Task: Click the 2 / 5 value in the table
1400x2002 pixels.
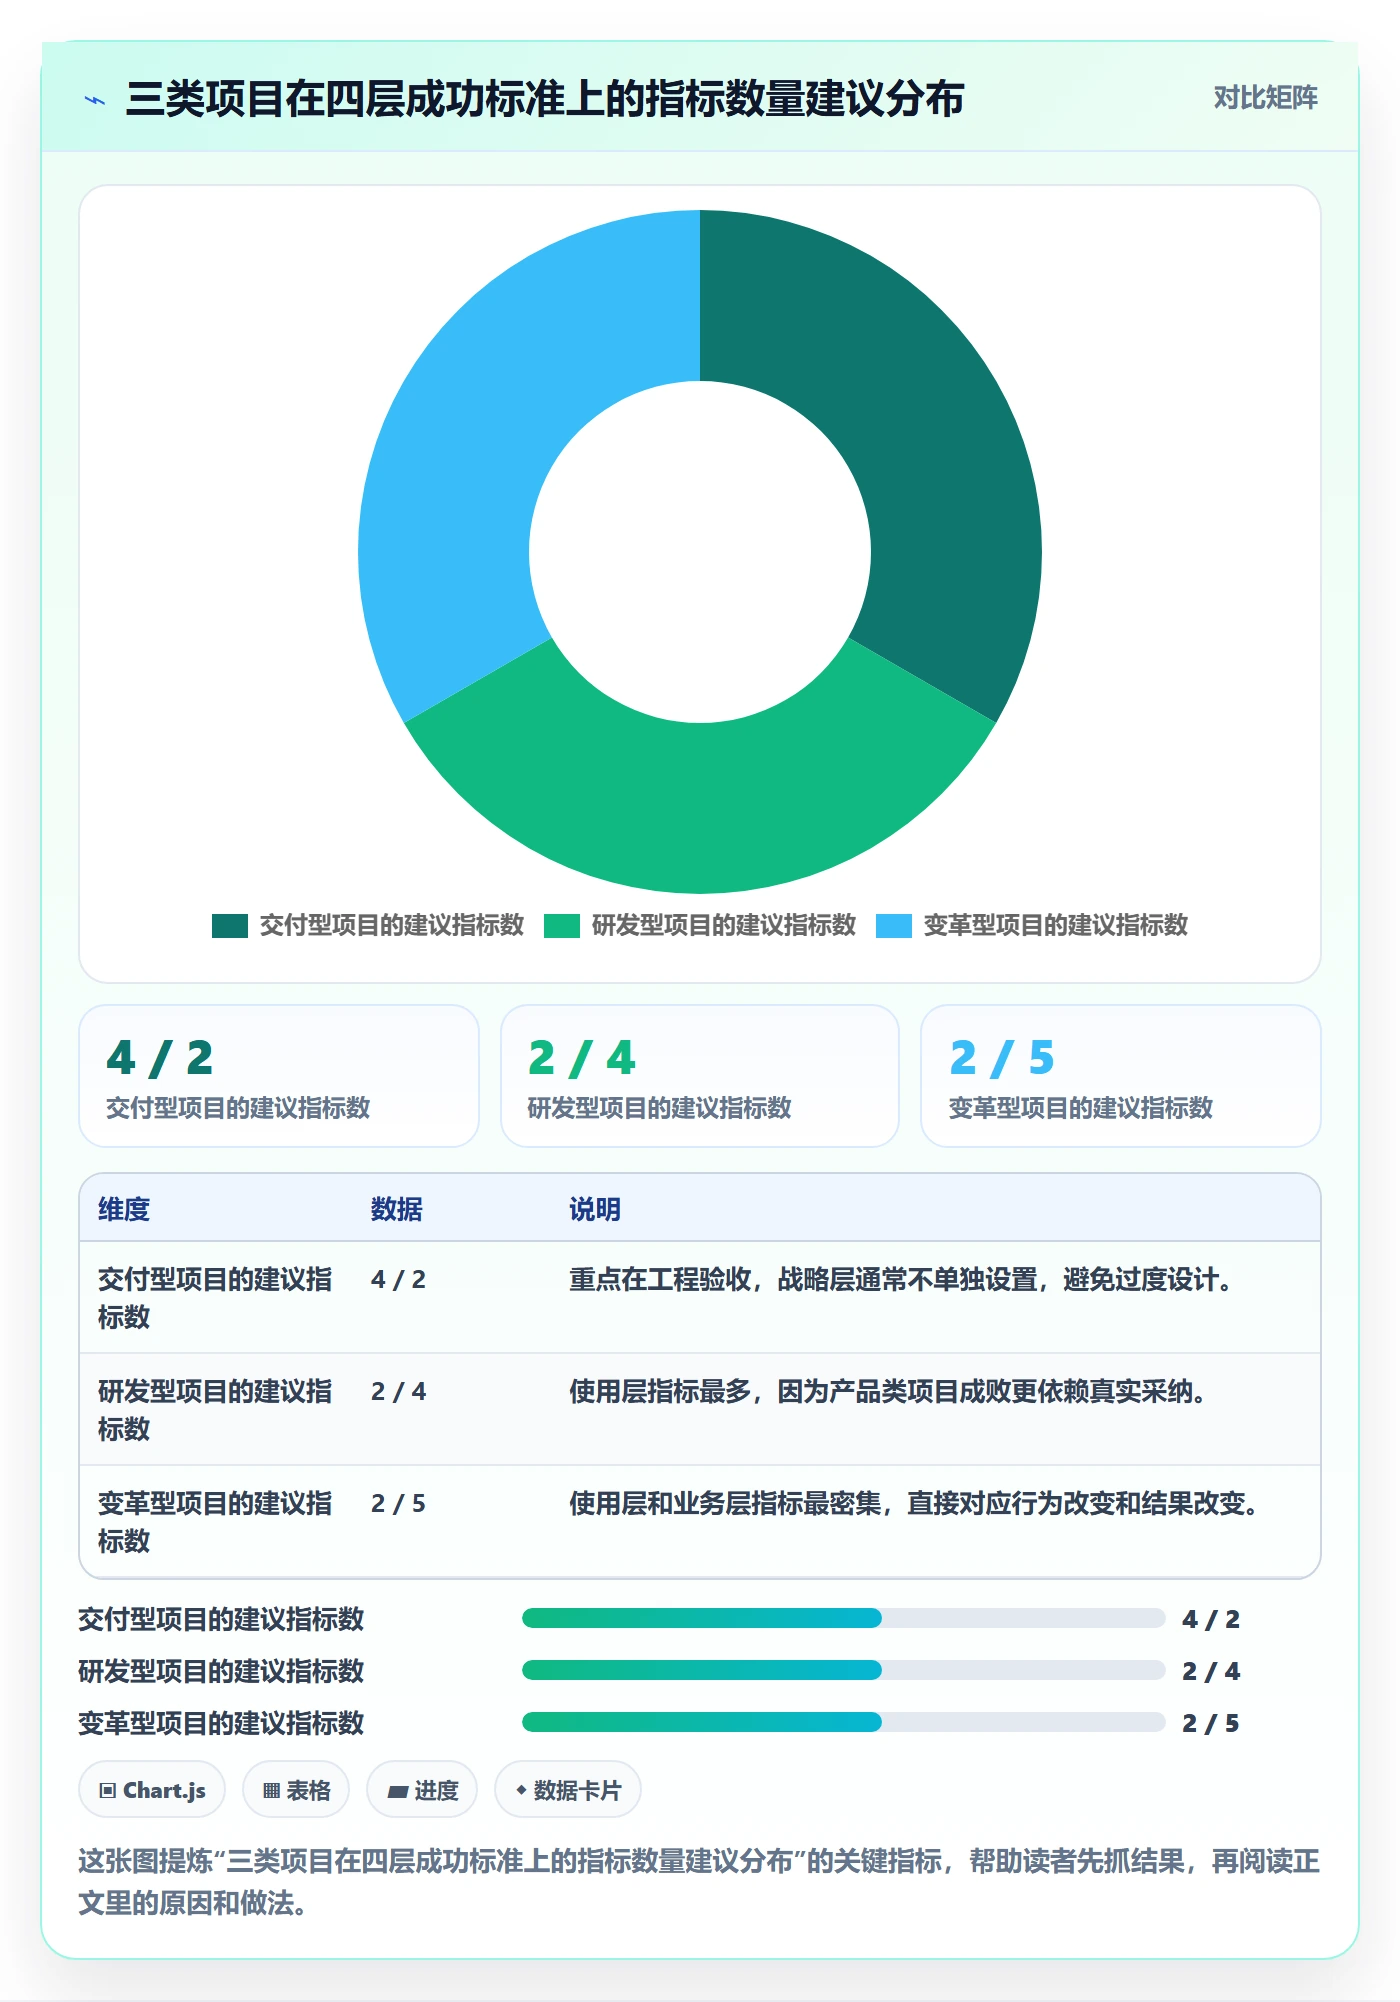Action: point(398,1503)
